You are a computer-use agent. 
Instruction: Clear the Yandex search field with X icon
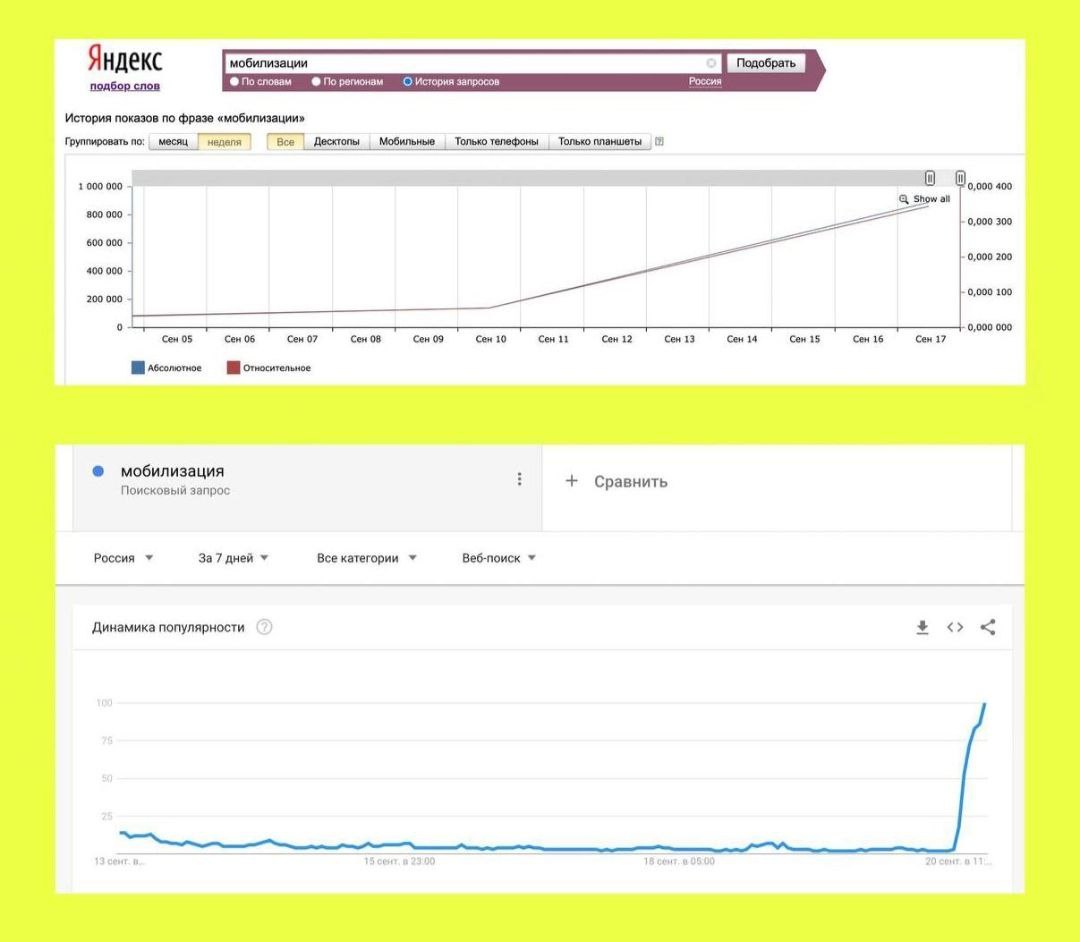pyautogui.click(x=711, y=63)
